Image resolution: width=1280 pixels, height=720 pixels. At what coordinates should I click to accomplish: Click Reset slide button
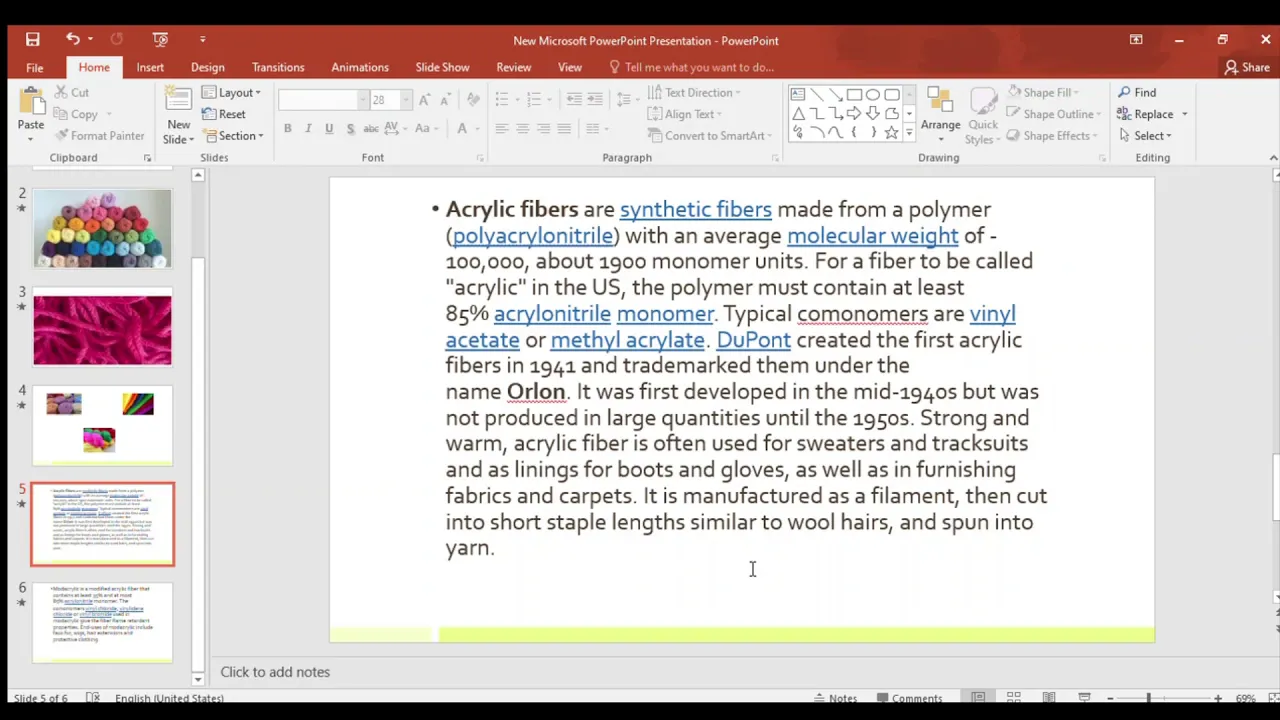point(224,114)
